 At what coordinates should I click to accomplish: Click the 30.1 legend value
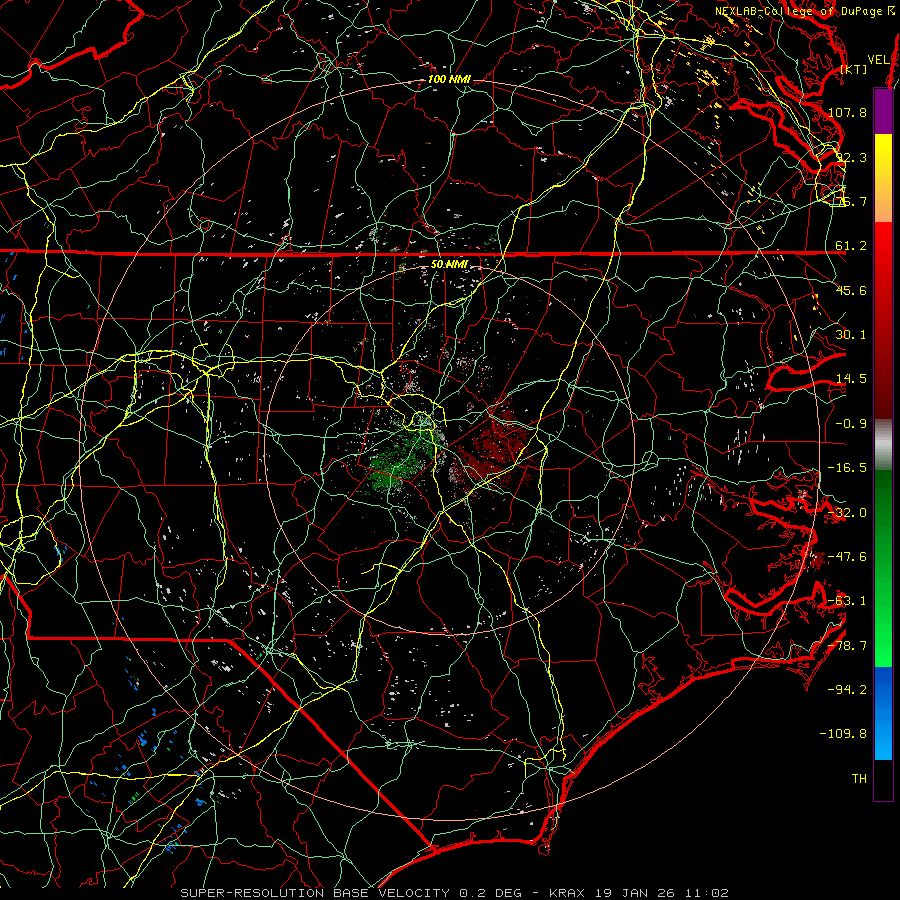[x=851, y=335]
